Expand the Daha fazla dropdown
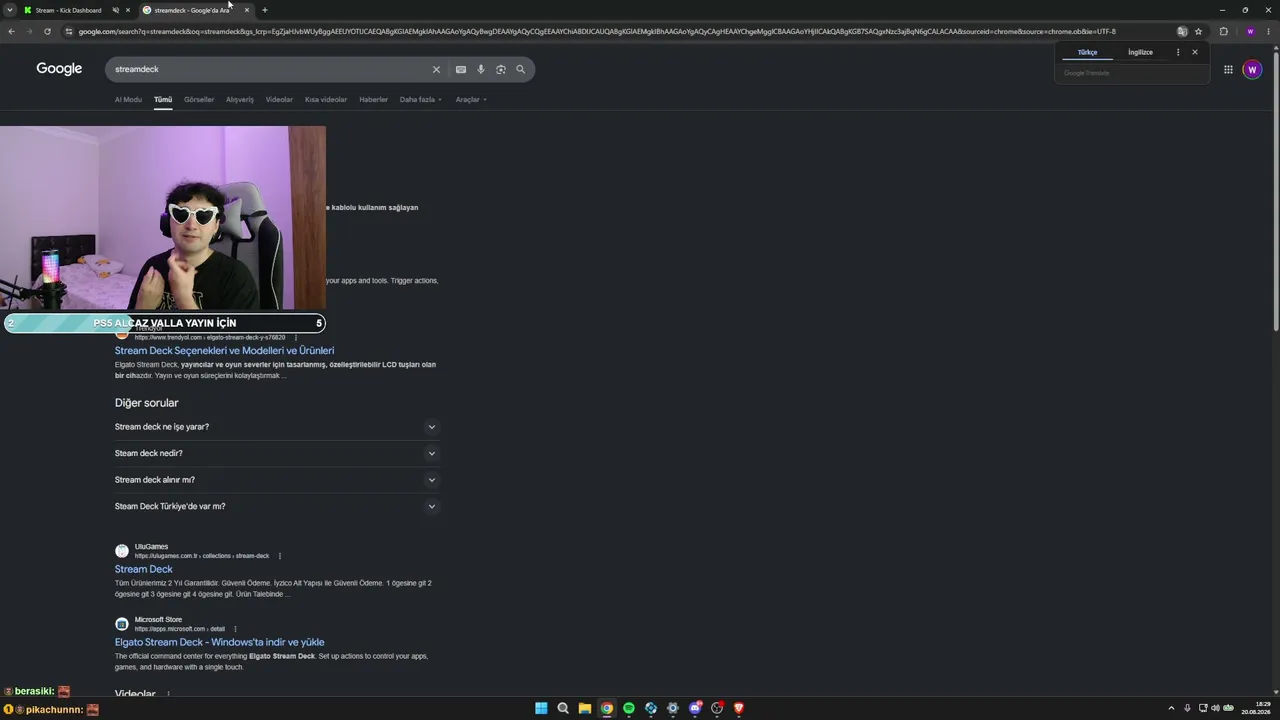The height and width of the screenshot is (720, 1280). (420, 99)
